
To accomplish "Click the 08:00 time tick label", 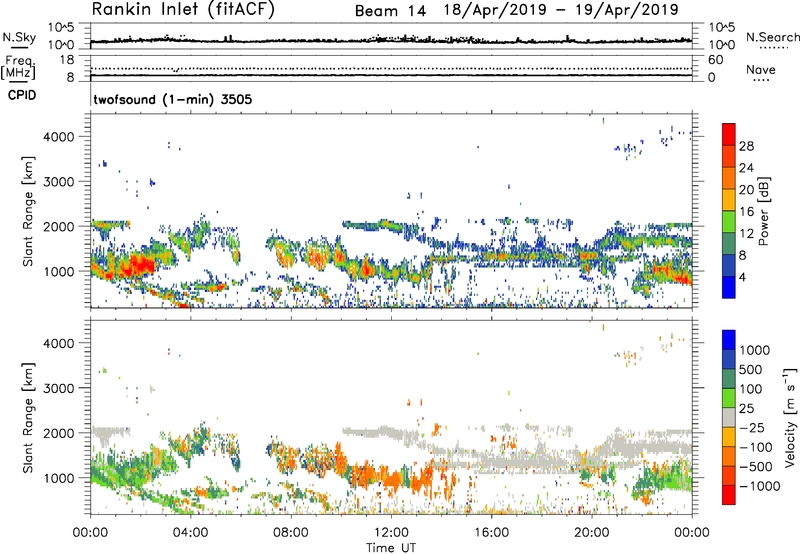I will [x=290, y=533].
